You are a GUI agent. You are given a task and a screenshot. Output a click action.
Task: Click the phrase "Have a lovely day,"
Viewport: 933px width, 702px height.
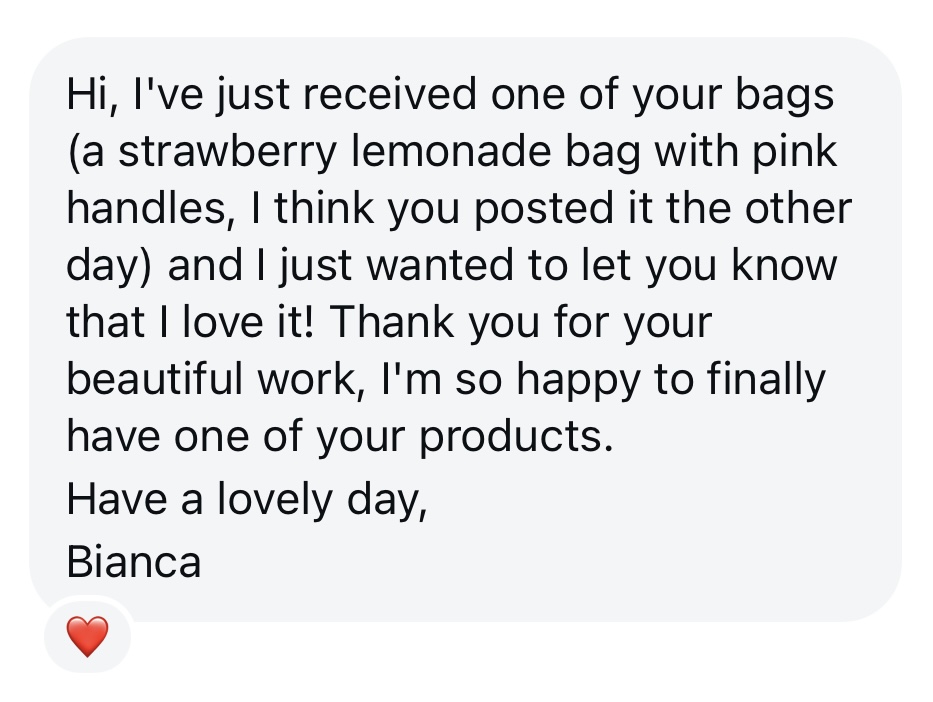[247, 500]
